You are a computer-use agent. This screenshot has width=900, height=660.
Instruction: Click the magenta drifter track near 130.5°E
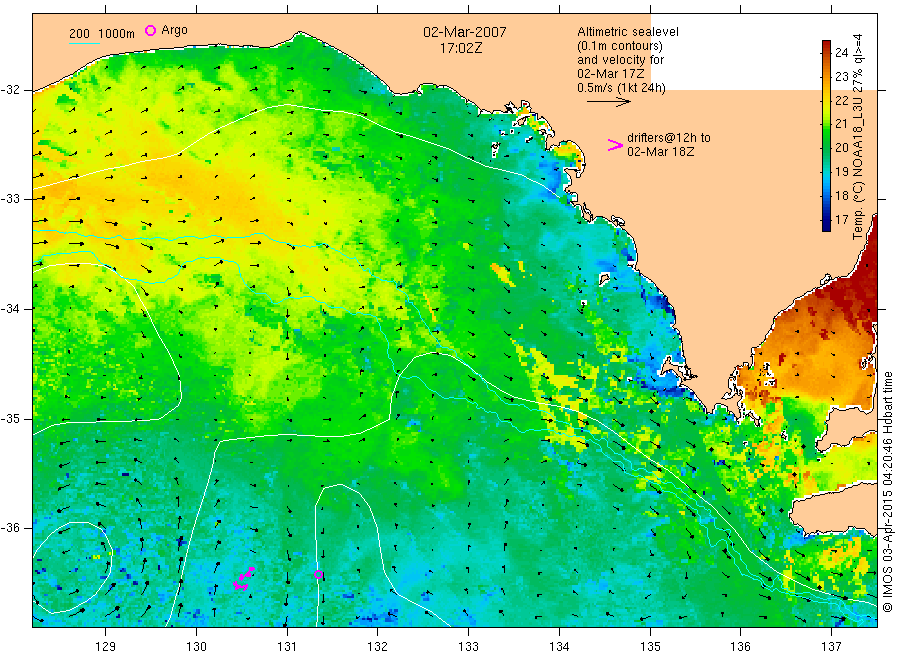[244, 578]
